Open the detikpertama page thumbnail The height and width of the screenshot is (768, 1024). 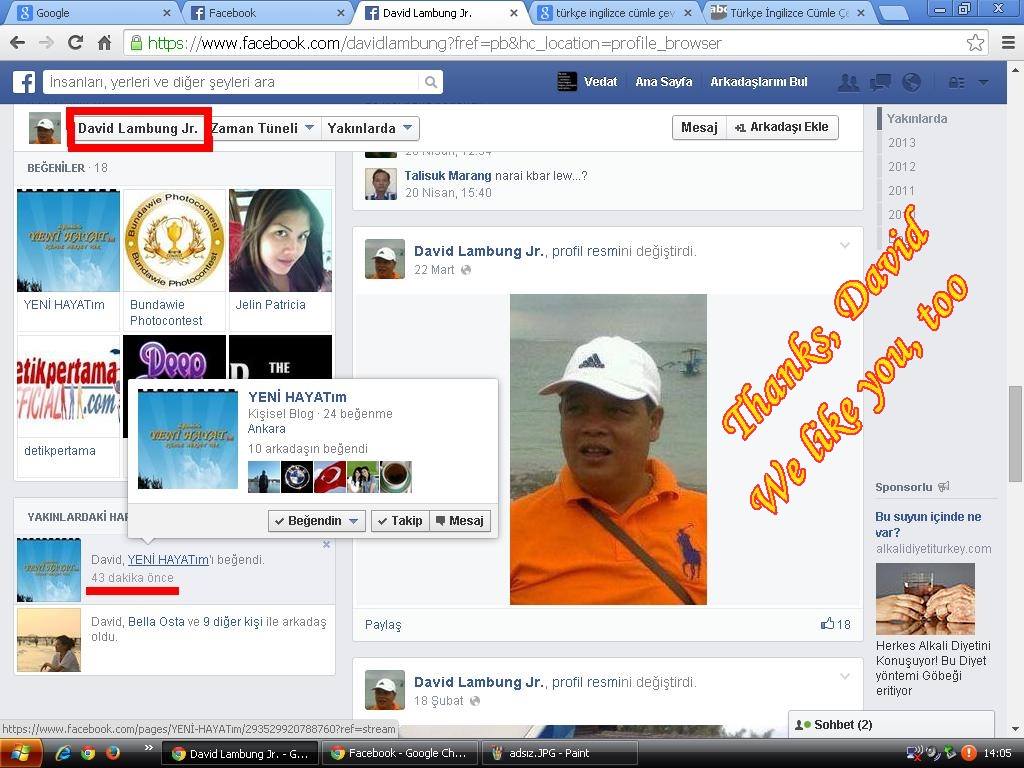pos(69,386)
